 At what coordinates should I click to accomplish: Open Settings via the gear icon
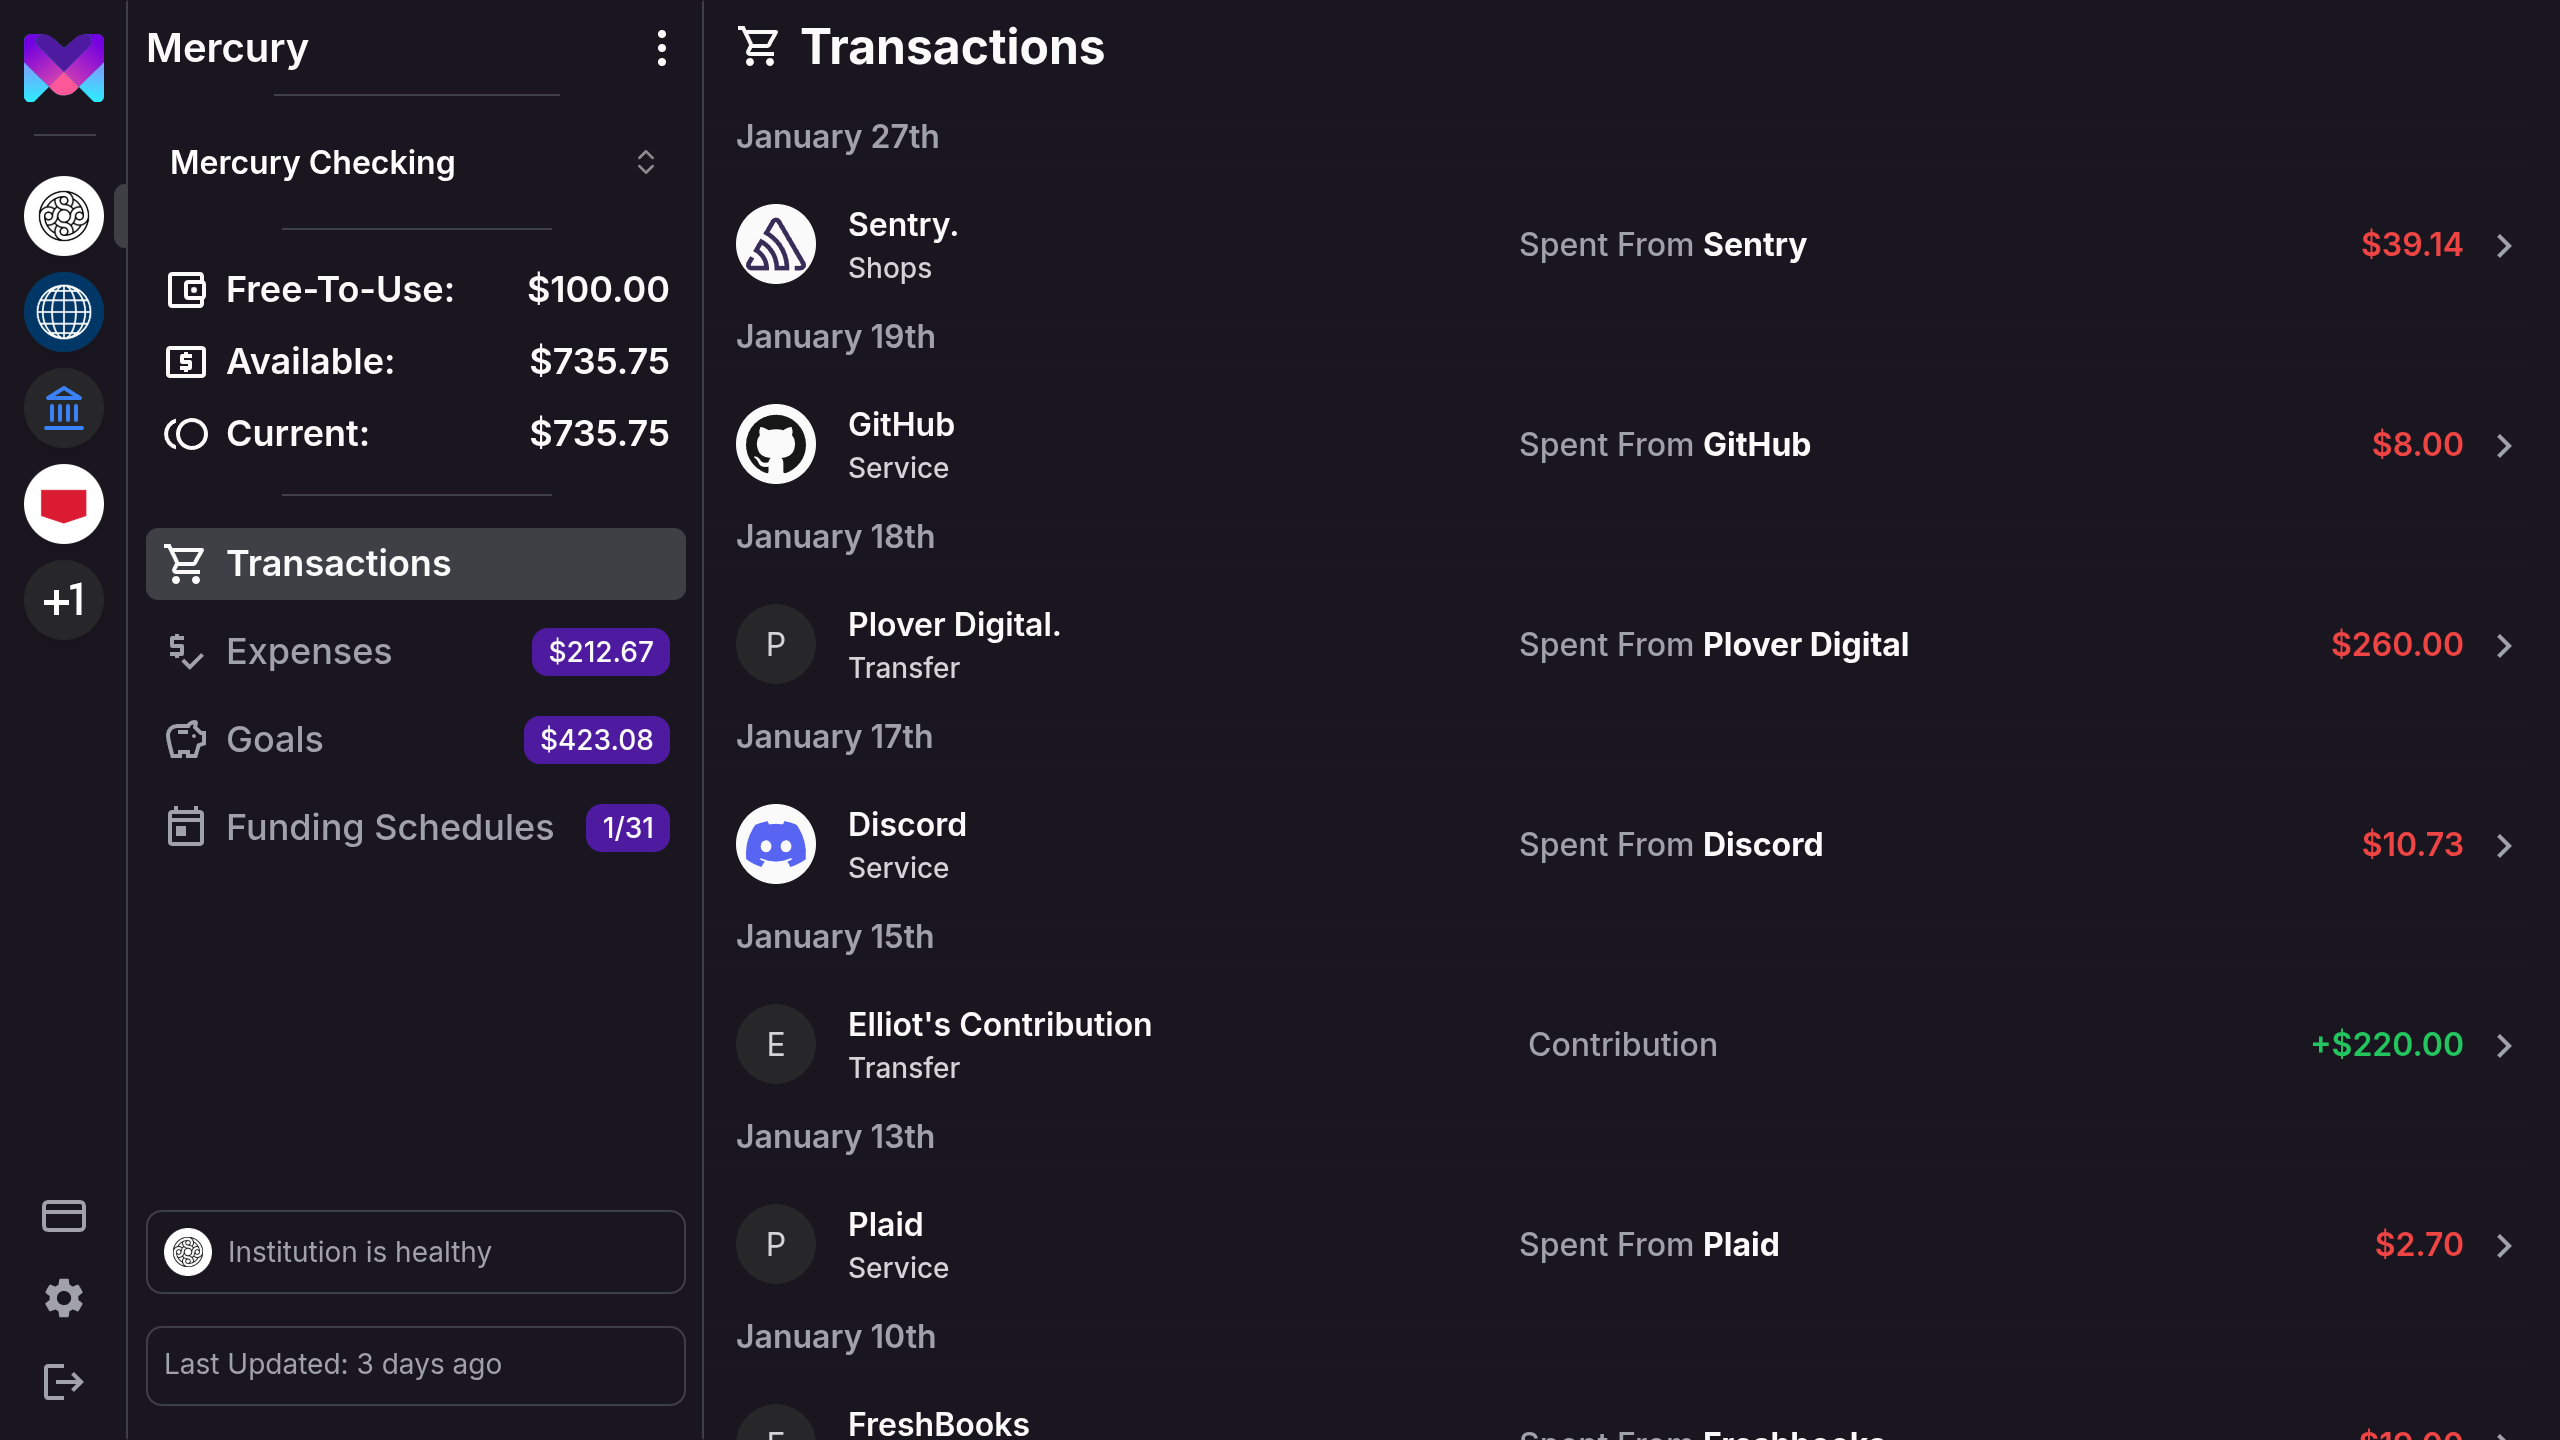63,1297
